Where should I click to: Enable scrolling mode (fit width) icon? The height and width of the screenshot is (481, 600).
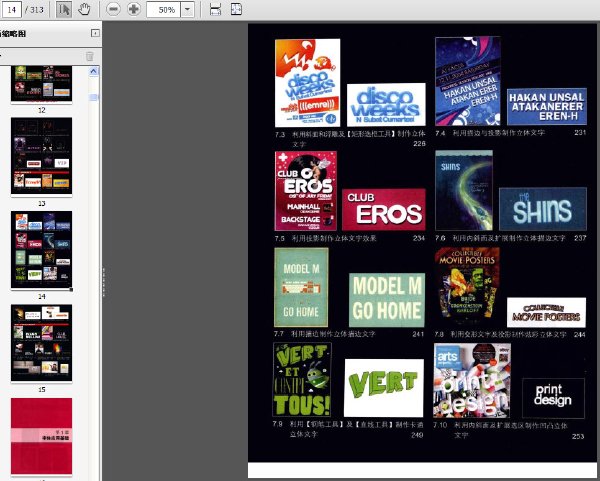click(x=215, y=9)
